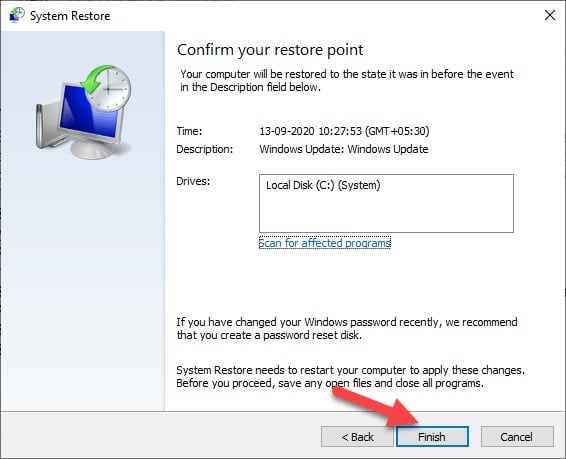Click the Time: label

click(x=189, y=131)
